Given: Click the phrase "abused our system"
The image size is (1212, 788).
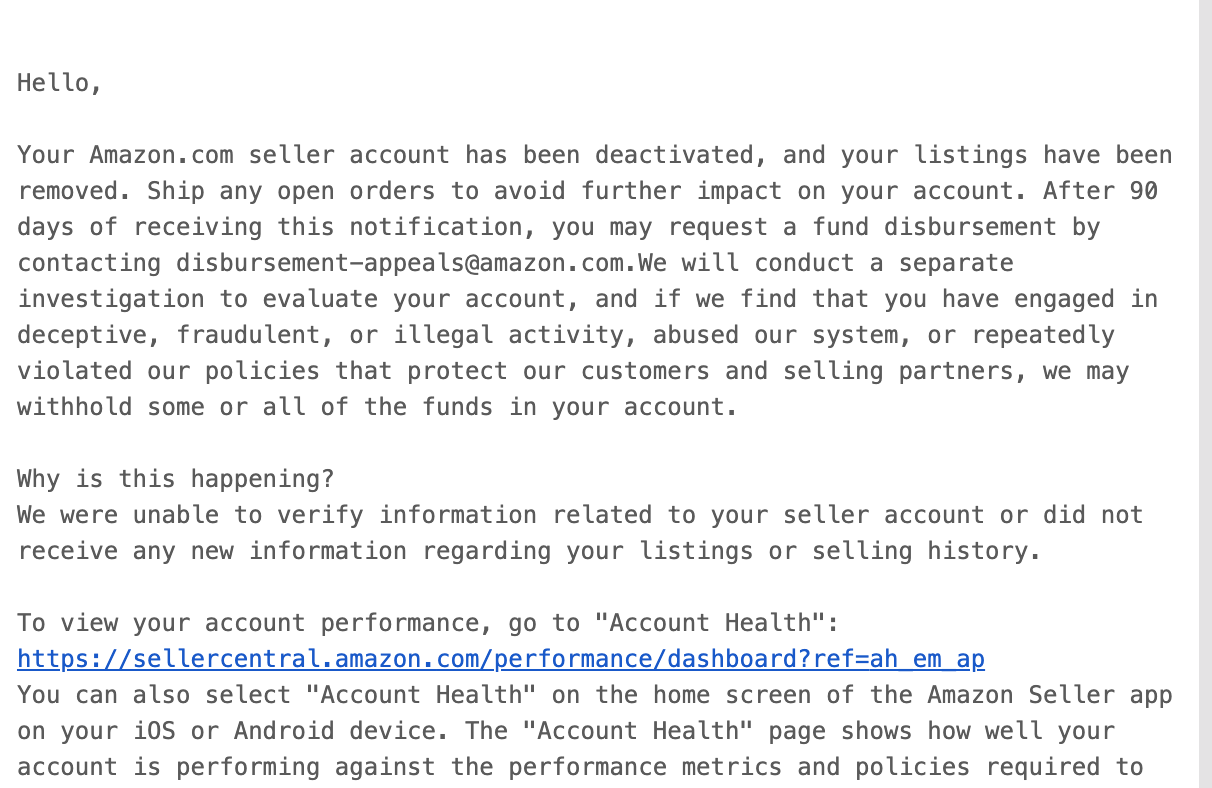Looking at the screenshot, I should click(775, 335).
